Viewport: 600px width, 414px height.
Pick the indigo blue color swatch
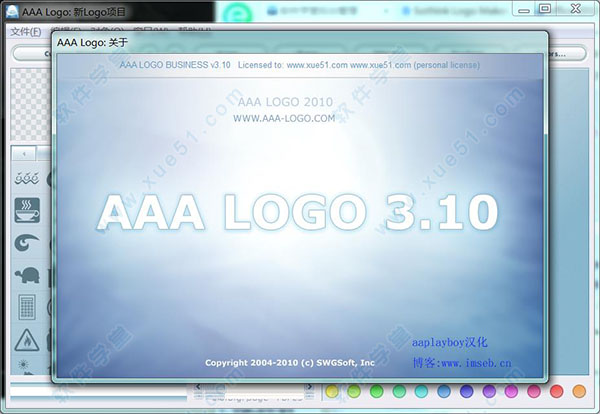(466, 391)
